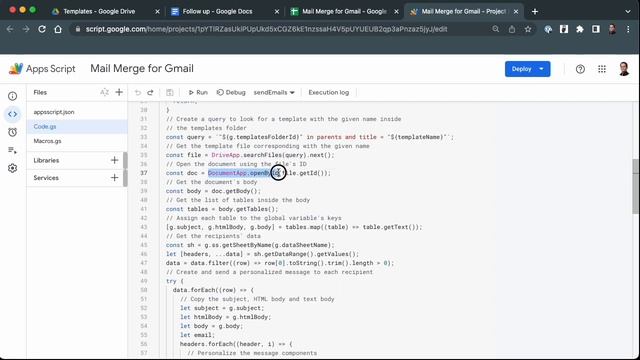Image resolution: width=640 pixels, height=360 pixels.
Task: Reload the page
Action: [42, 29]
